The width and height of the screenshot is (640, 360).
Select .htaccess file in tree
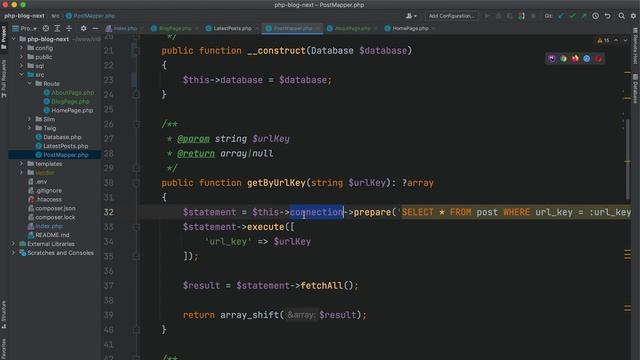(x=44, y=199)
